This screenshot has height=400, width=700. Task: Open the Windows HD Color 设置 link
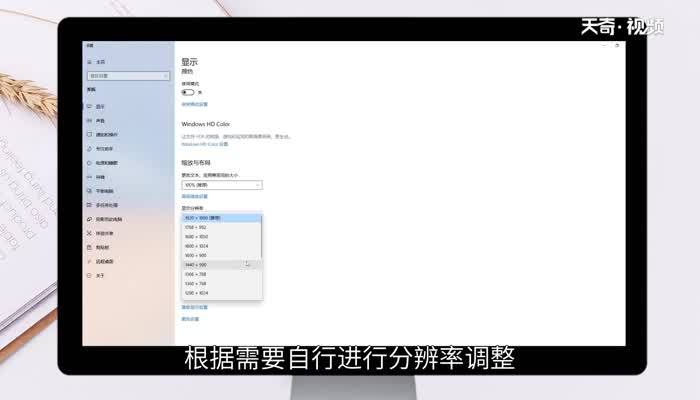coord(205,144)
